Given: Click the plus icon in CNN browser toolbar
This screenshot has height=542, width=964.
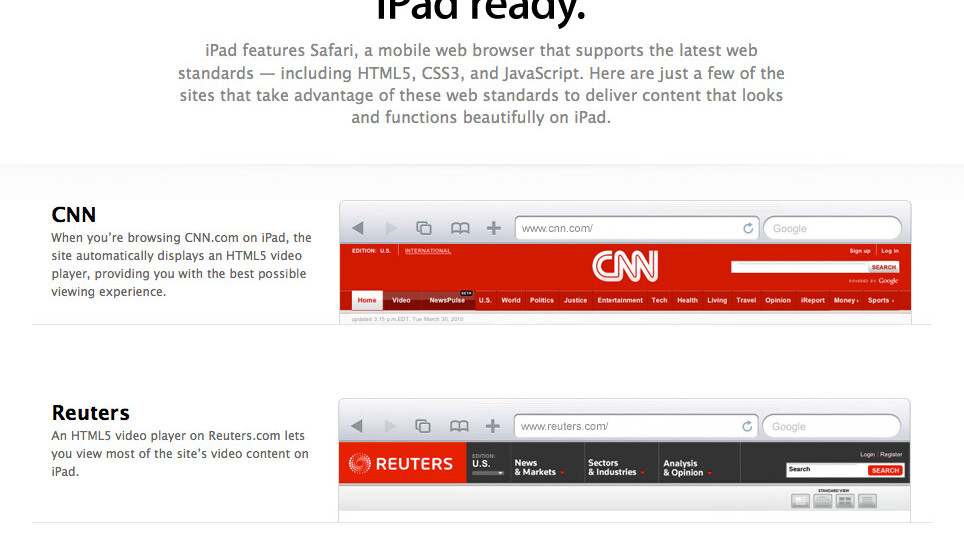Looking at the screenshot, I should pos(494,229).
